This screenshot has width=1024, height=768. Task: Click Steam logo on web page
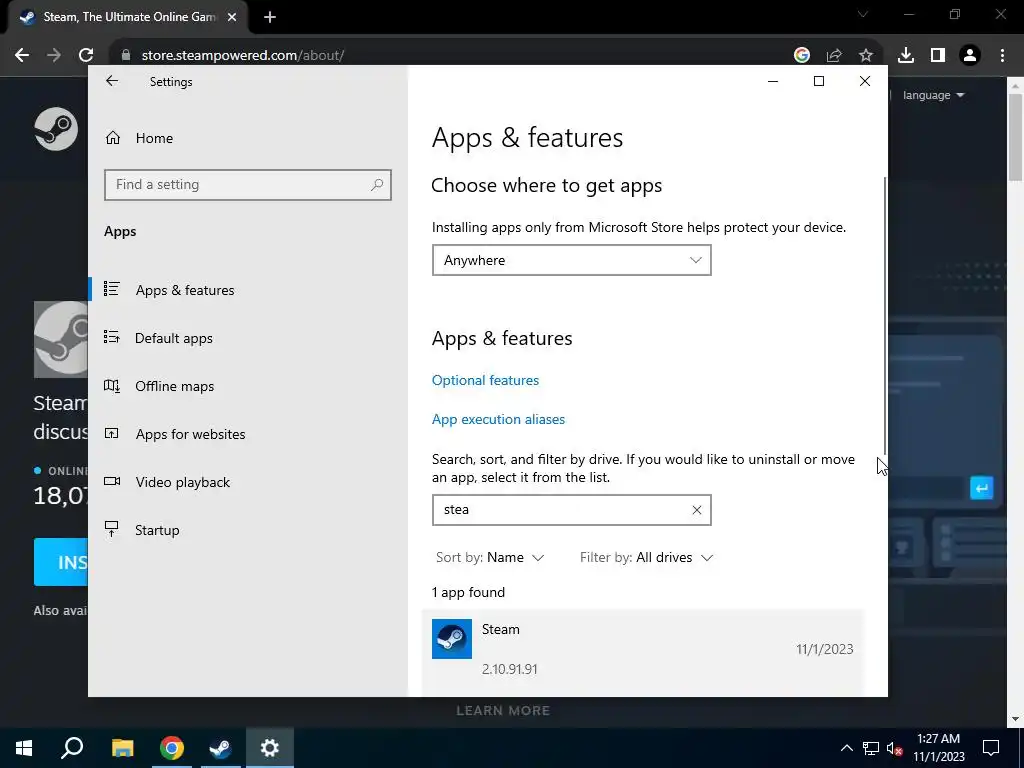pos(56,129)
